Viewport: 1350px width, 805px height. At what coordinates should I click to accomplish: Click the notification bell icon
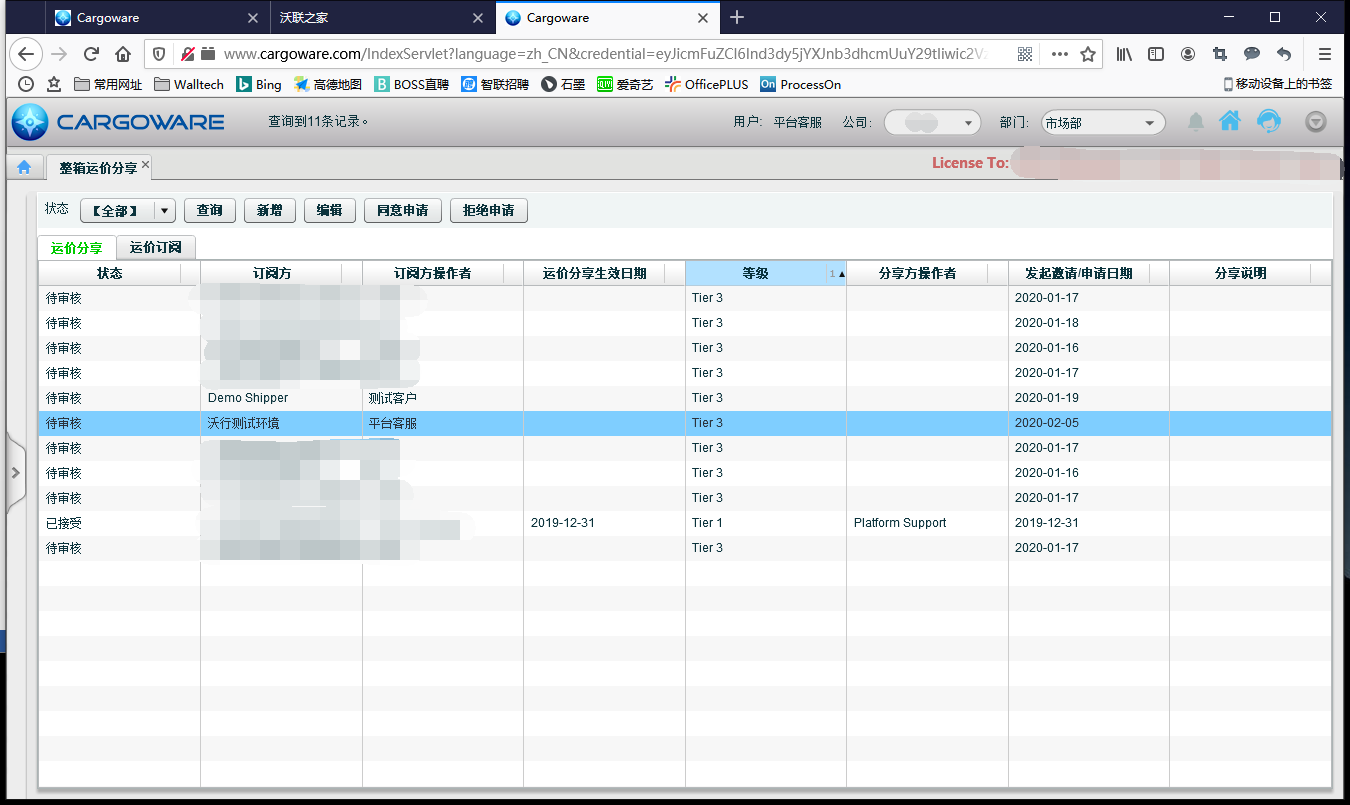(1195, 122)
